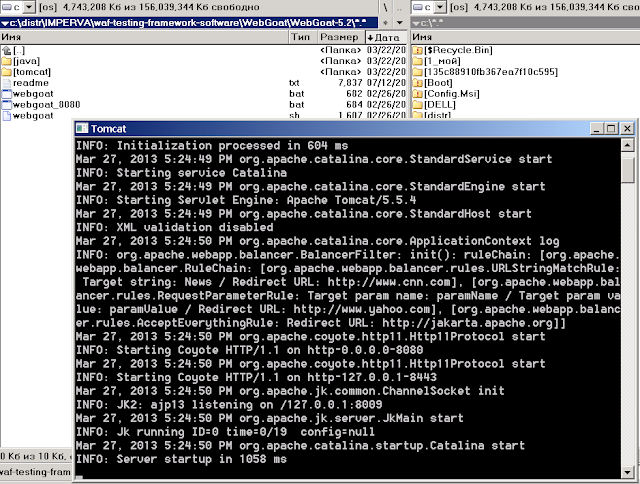This screenshot has width=640, height=484.
Task: Sort left panel by Тип column
Action: 303,37
